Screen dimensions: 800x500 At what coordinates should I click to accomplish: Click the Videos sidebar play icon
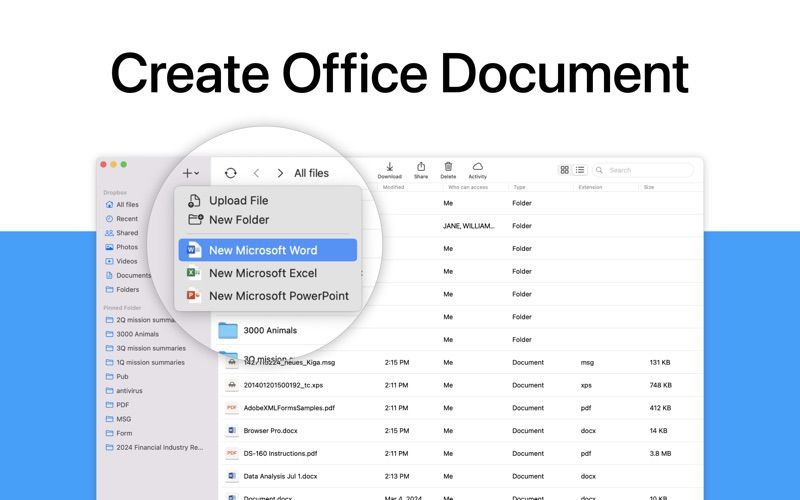coord(109,261)
